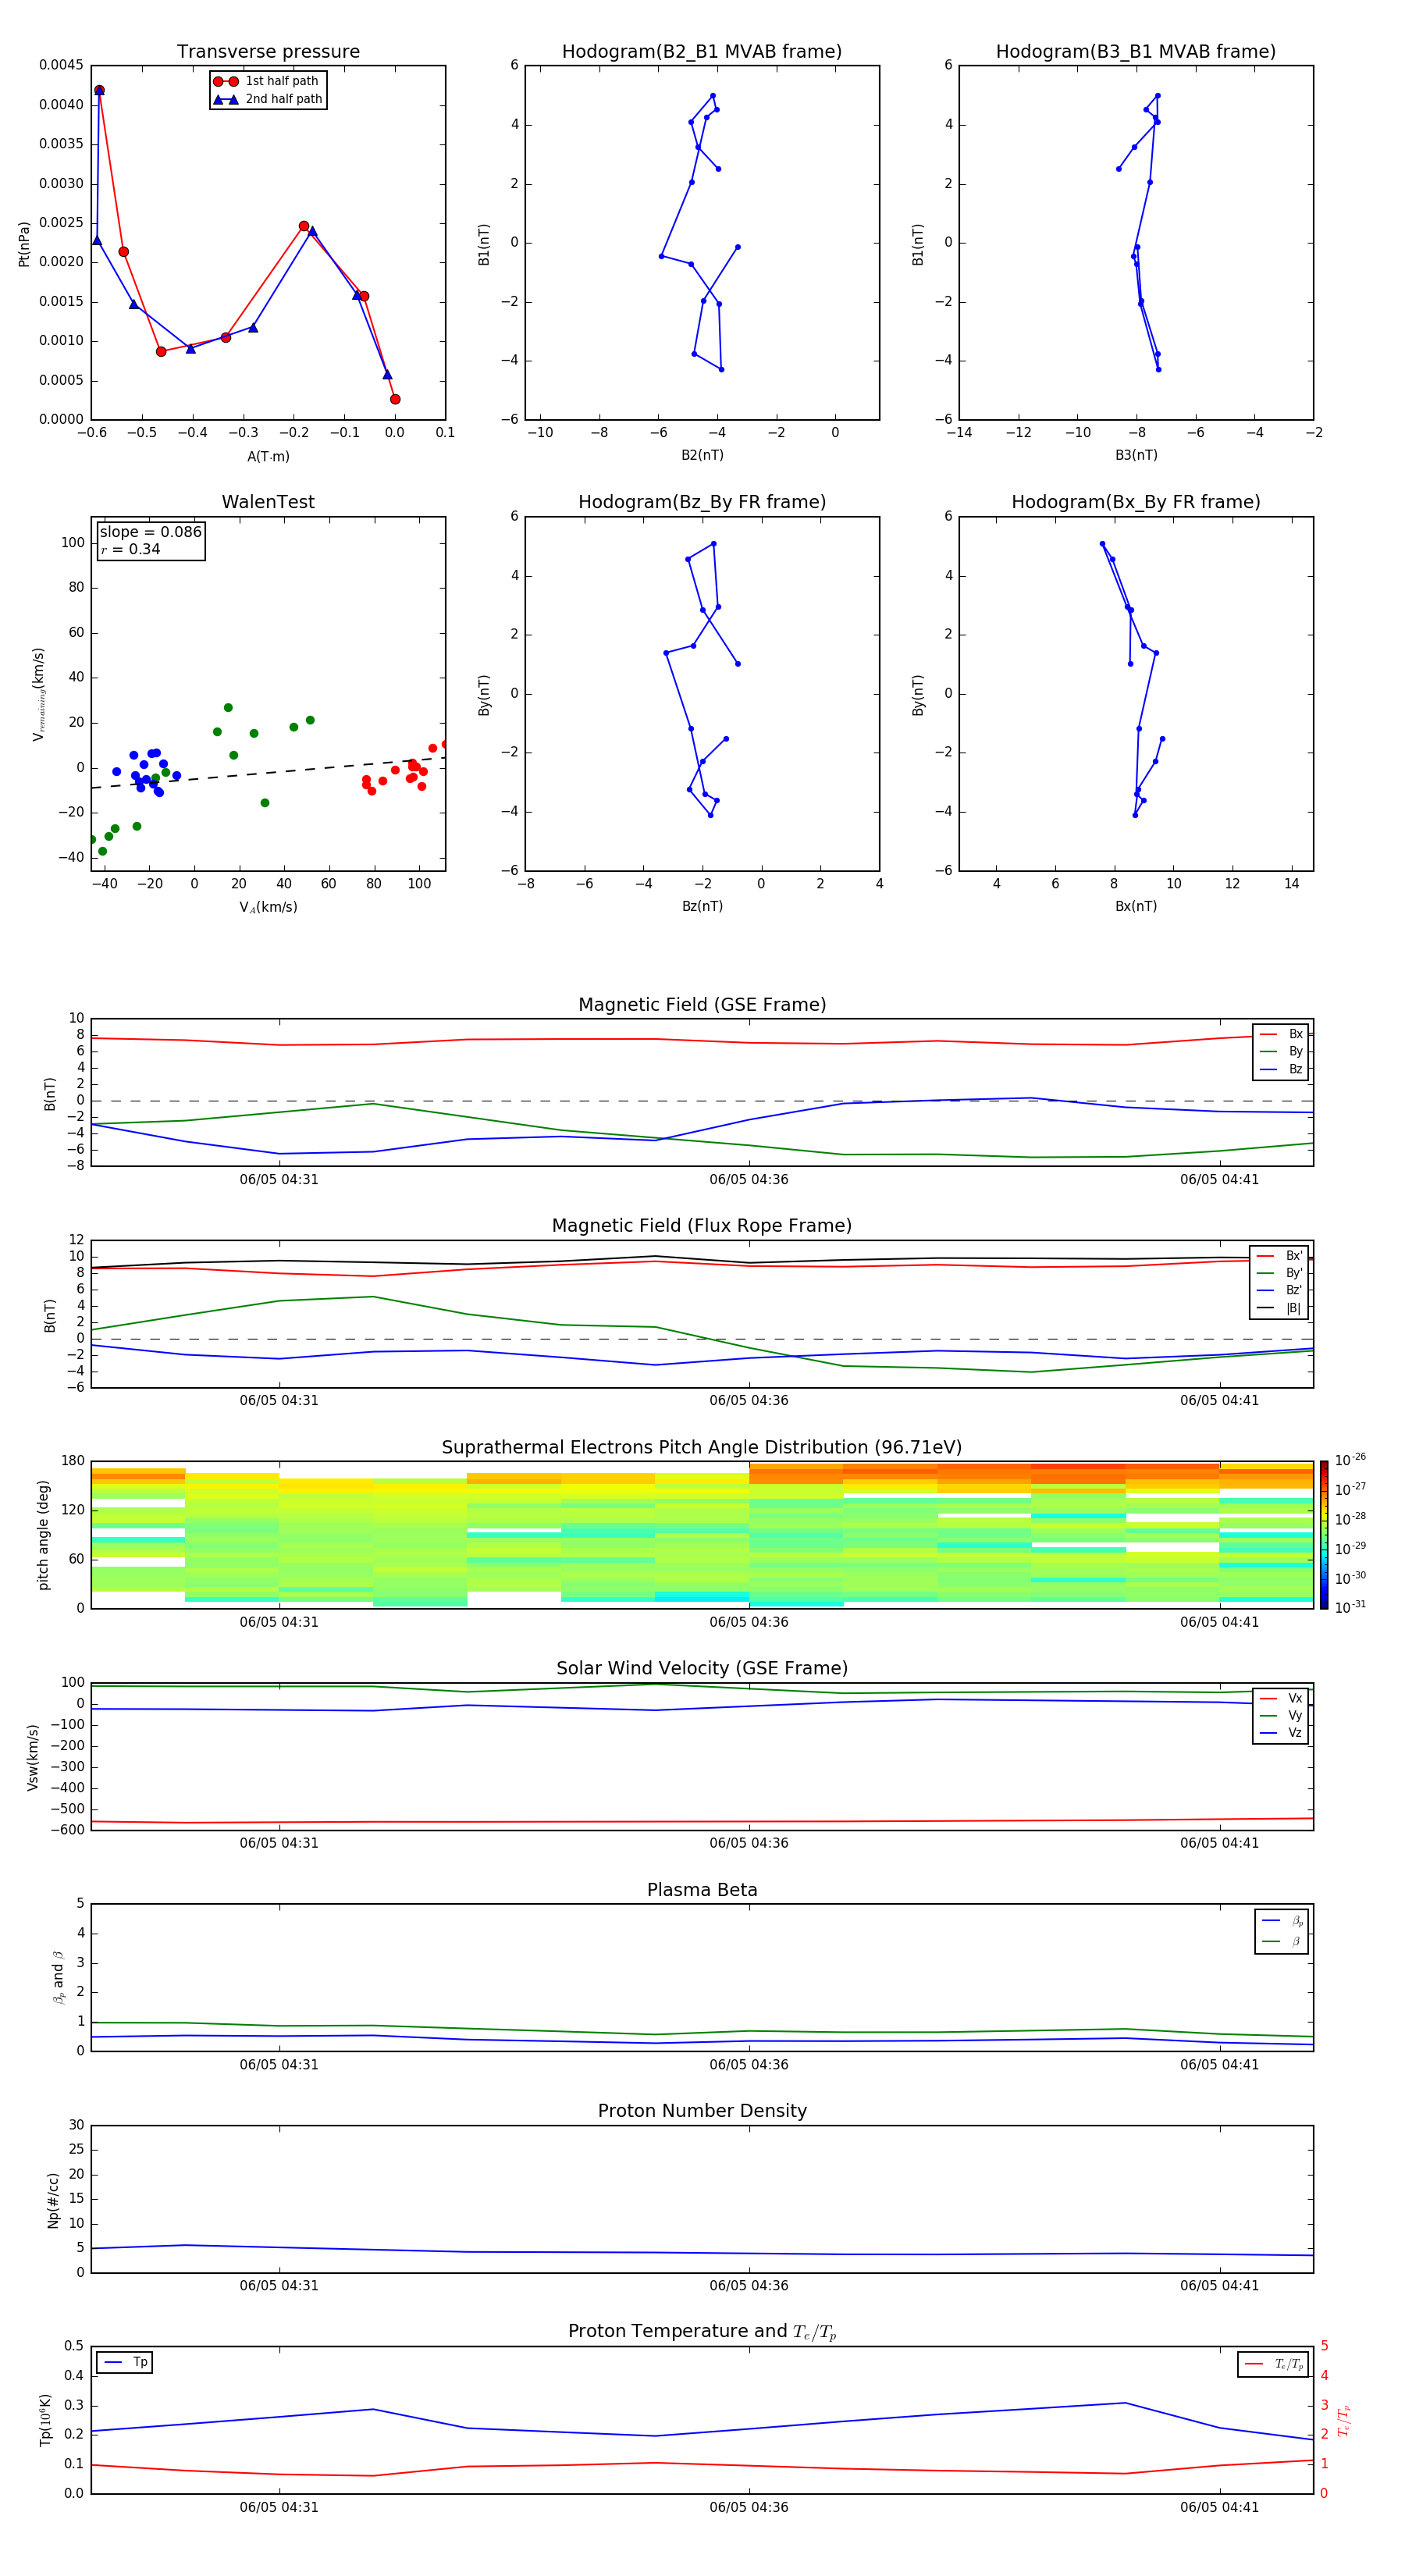Click the "Hodogram(Bx_By FR frame)" title
This screenshot has width=1405, height=2576.
(1136, 502)
